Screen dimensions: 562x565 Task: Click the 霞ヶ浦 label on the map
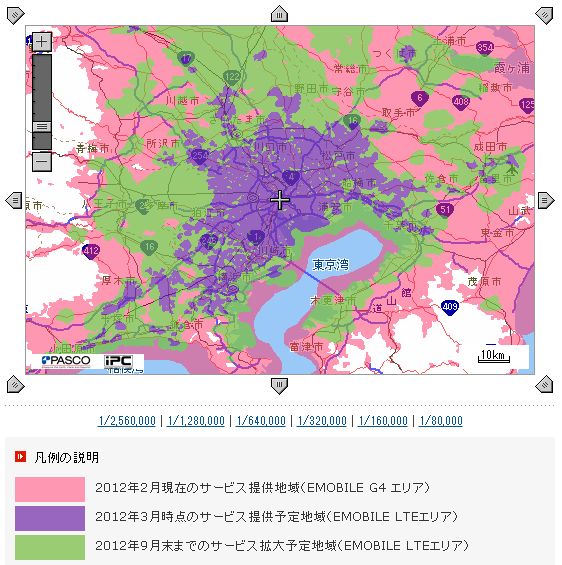point(512,68)
